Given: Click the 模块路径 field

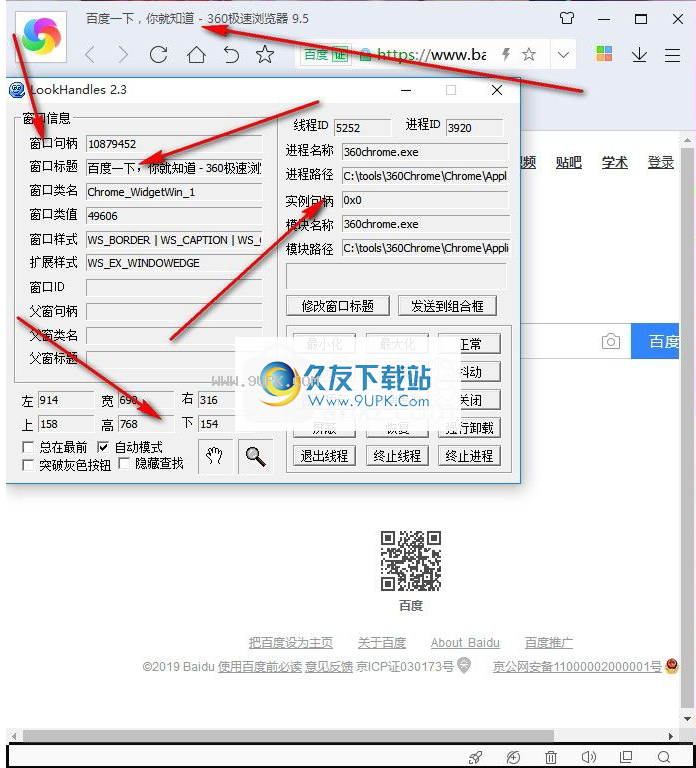Looking at the screenshot, I should pos(425,248).
